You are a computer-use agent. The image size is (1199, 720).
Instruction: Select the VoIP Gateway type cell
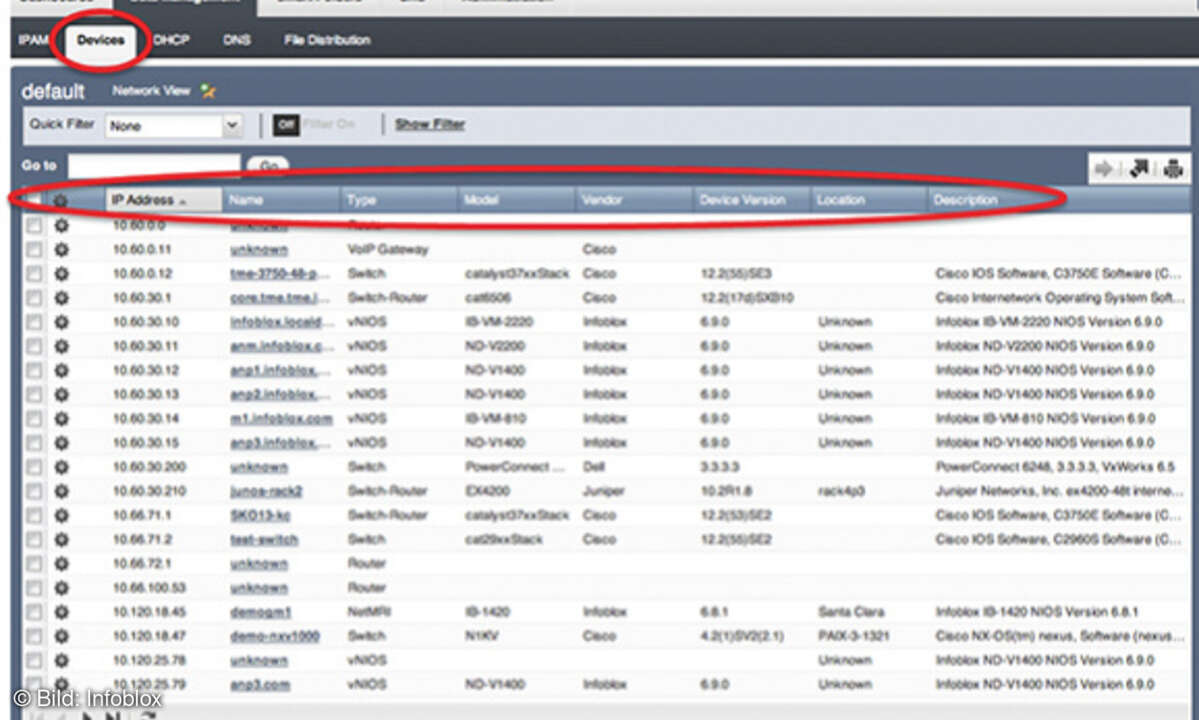388,249
